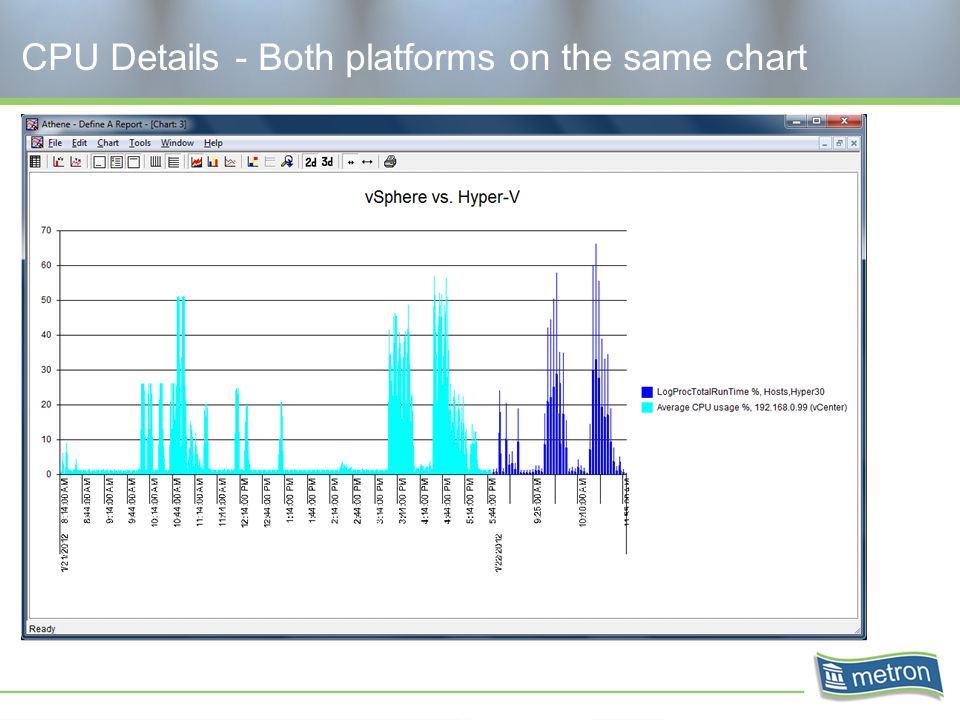Viewport: 960px width, 720px height.
Task: Select the layout icon with legend list
Action: coord(116,162)
